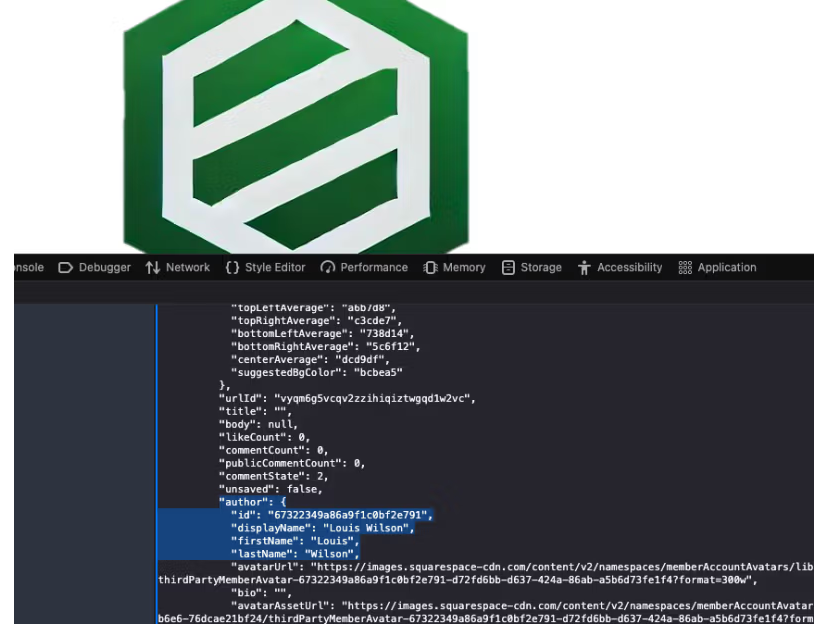Click the "lastName": "Wilson" line
This screenshot has height=630, width=827.
tap(294, 554)
